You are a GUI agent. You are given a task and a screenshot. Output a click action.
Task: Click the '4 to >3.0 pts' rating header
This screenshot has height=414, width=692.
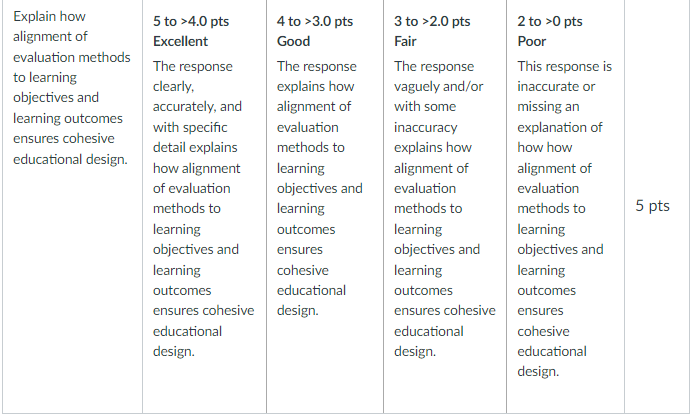(x=315, y=21)
